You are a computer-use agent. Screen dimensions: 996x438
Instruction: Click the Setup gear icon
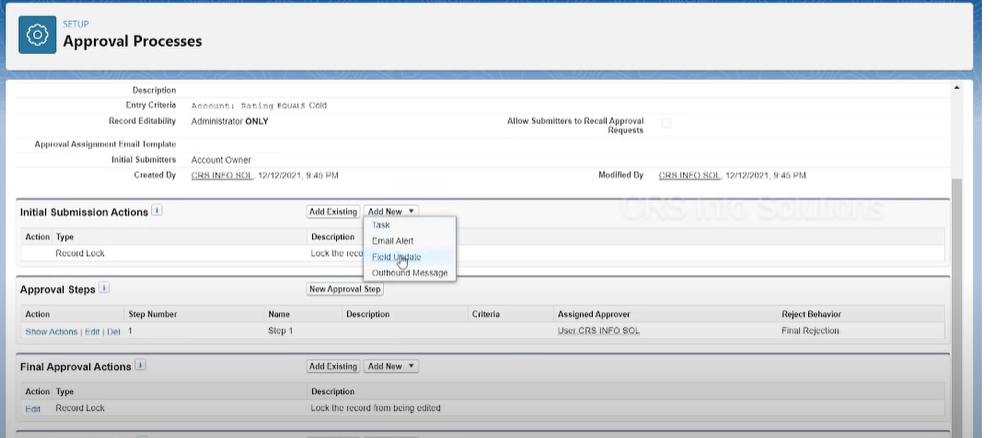point(37,34)
